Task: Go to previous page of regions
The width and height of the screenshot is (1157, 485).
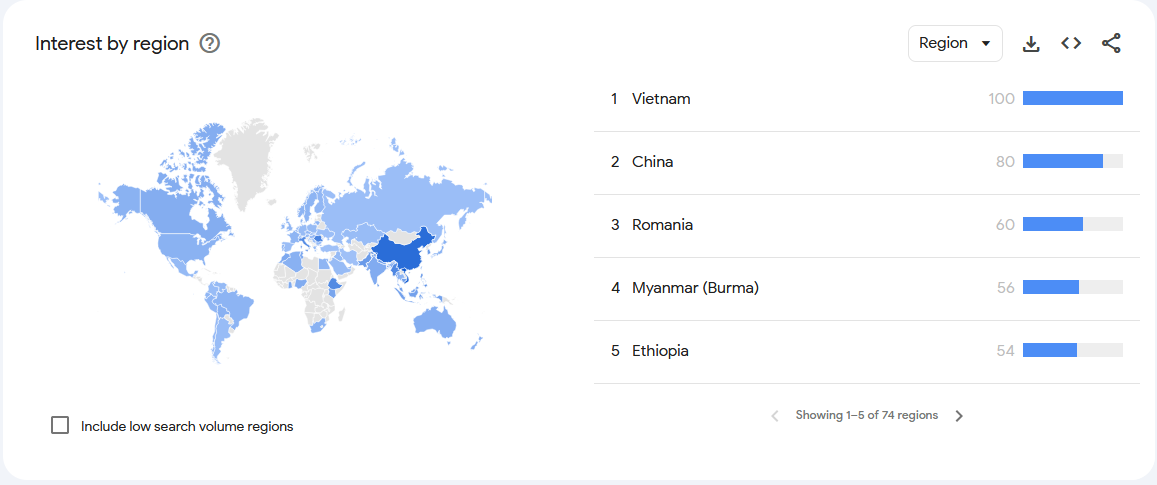Action: point(775,416)
